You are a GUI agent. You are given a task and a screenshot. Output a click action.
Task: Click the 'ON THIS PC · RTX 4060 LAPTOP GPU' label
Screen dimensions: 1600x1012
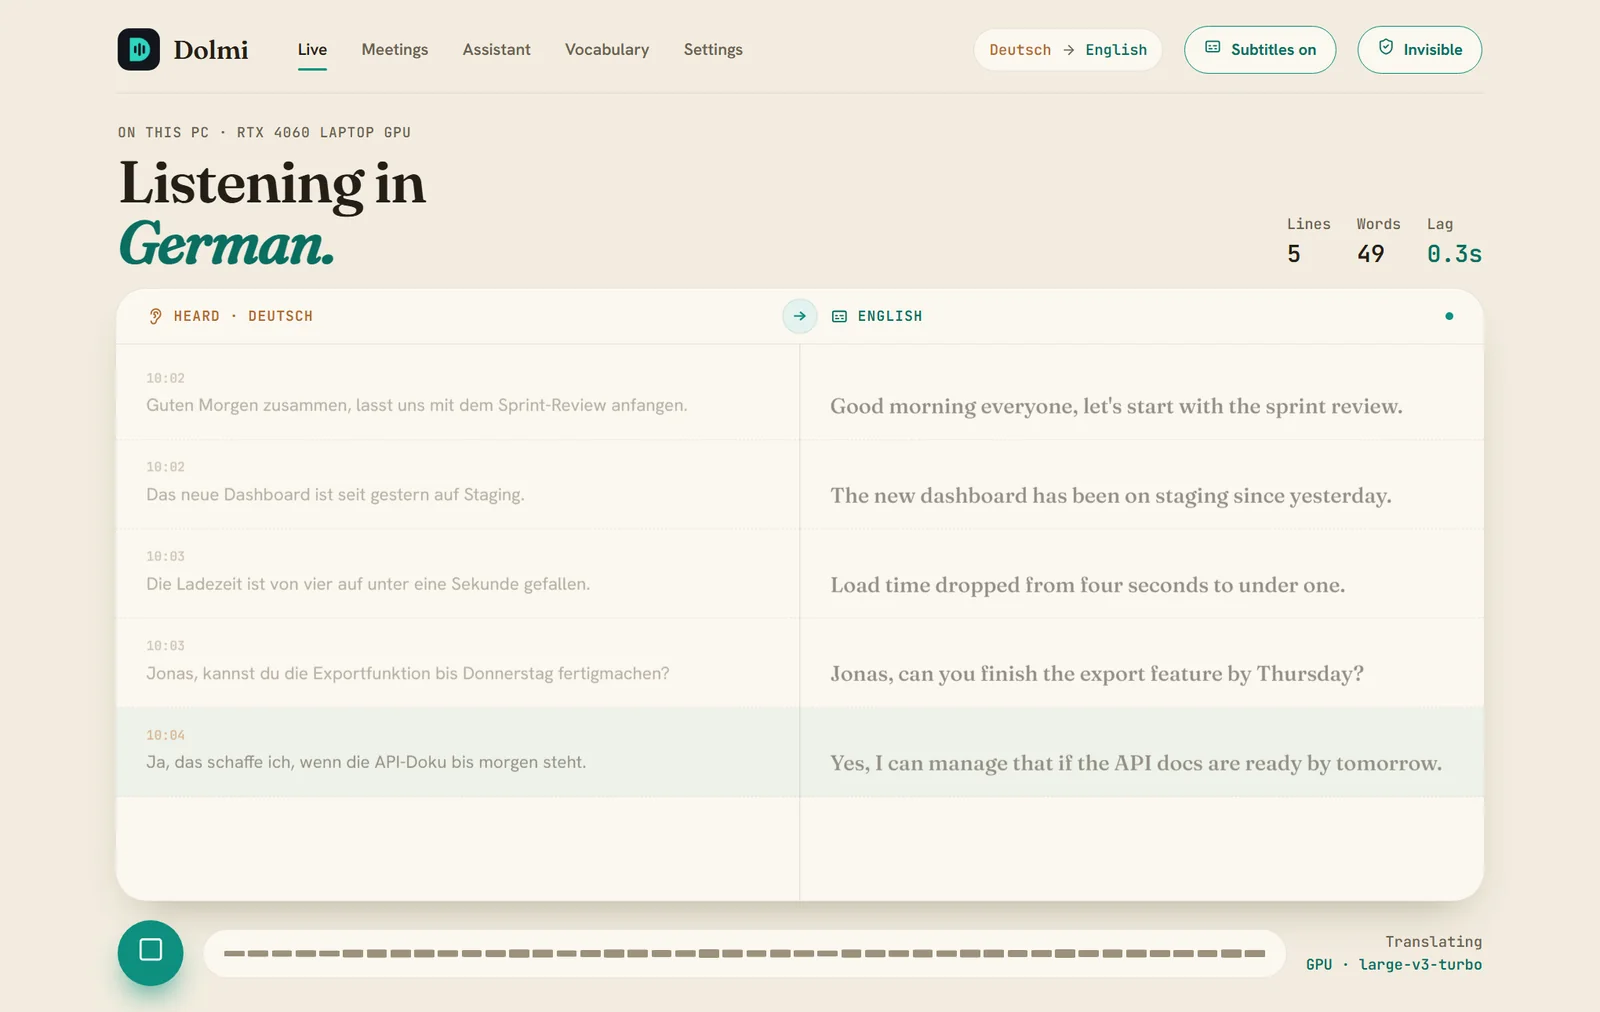pos(264,132)
